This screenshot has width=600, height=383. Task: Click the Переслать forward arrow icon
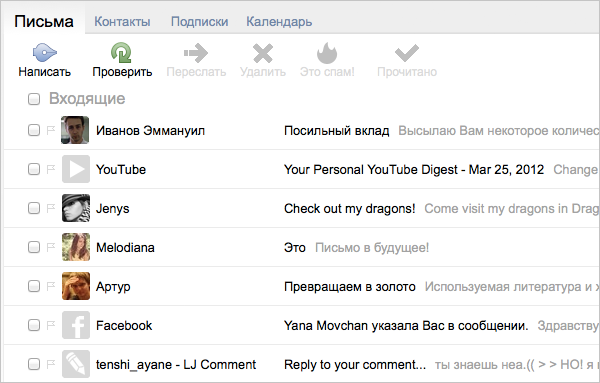(x=196, y=53)
